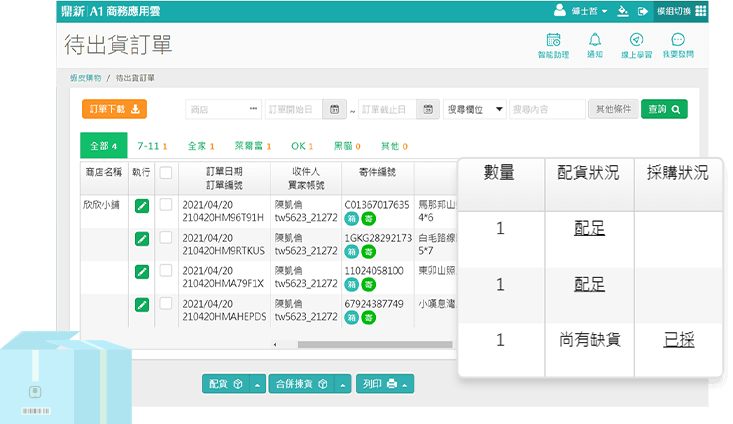
Task: Click edit pencil for order 210420HM96T91H
Action: click(141, 206)
